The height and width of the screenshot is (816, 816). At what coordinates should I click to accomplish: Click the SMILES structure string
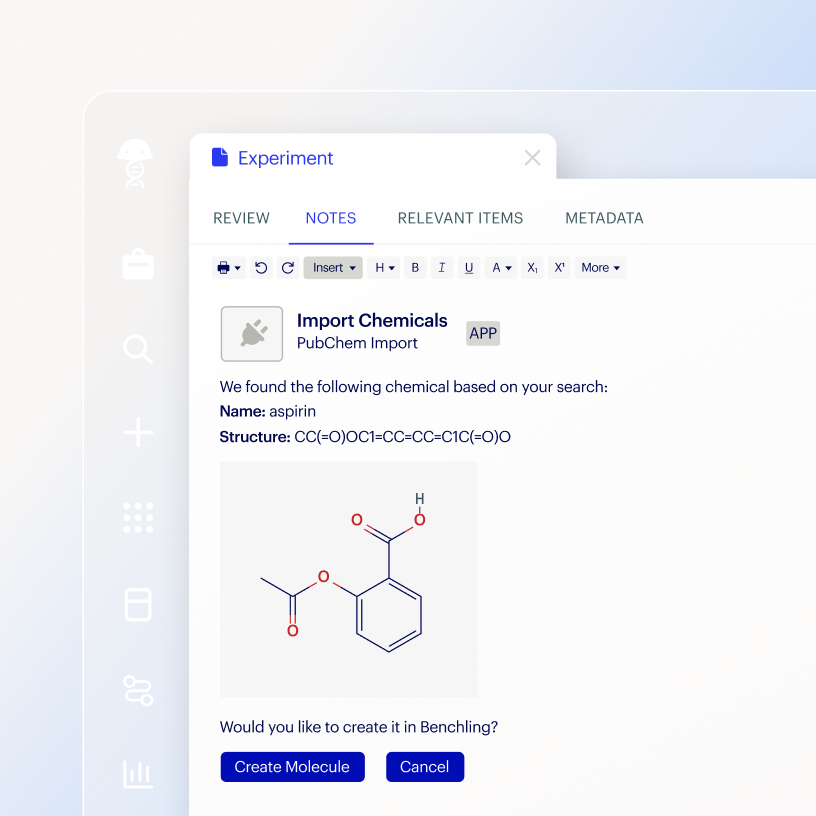[x=402, y=437]
